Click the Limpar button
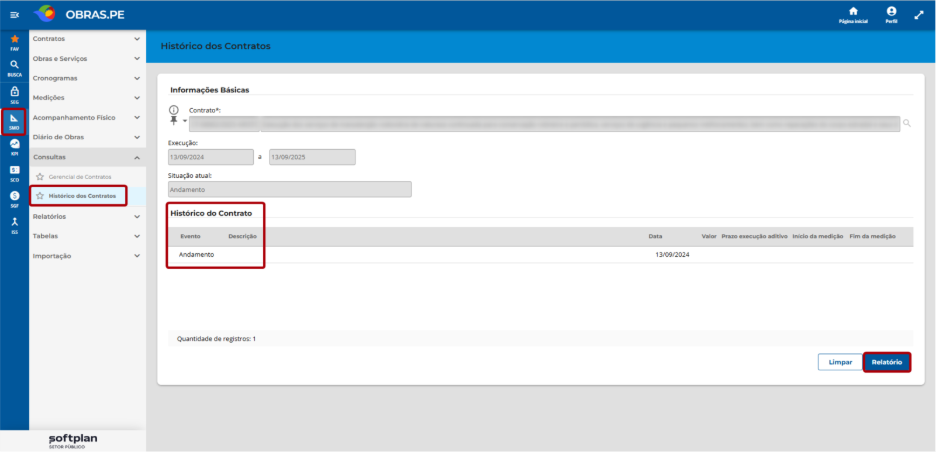936x453 pixels. 840,362
